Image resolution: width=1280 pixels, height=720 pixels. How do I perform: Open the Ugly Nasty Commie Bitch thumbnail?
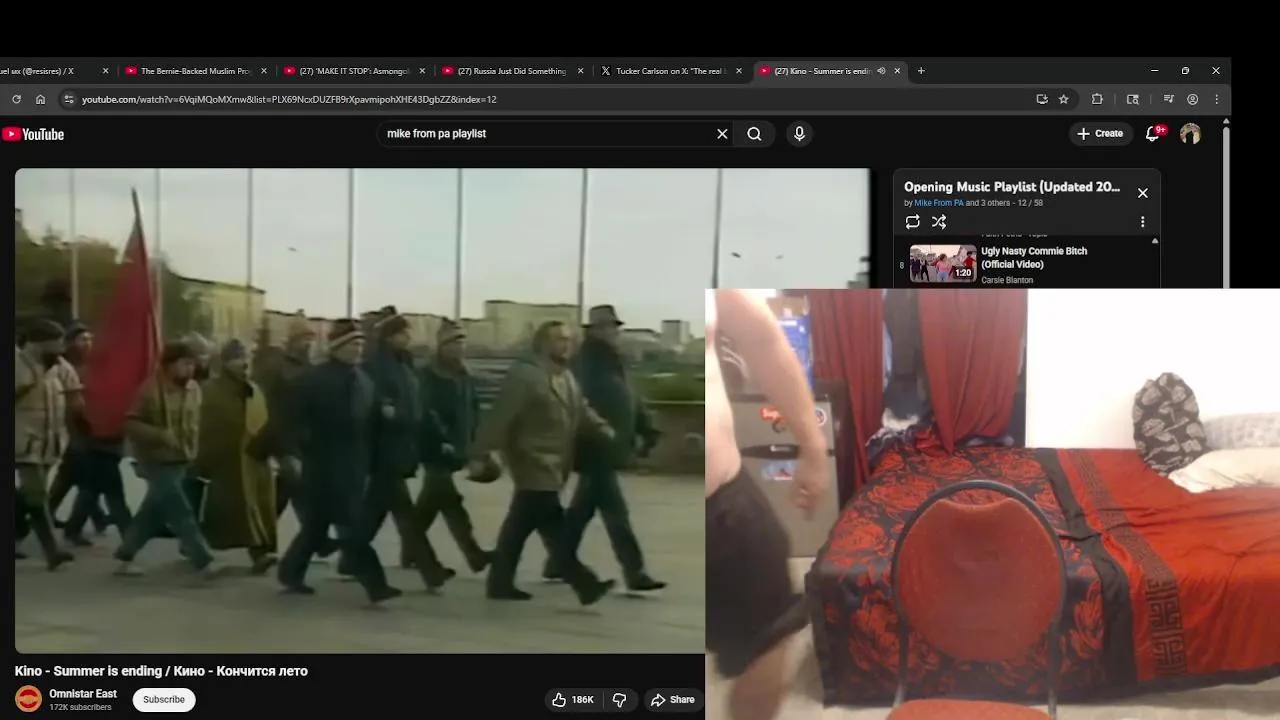point(943,264)
